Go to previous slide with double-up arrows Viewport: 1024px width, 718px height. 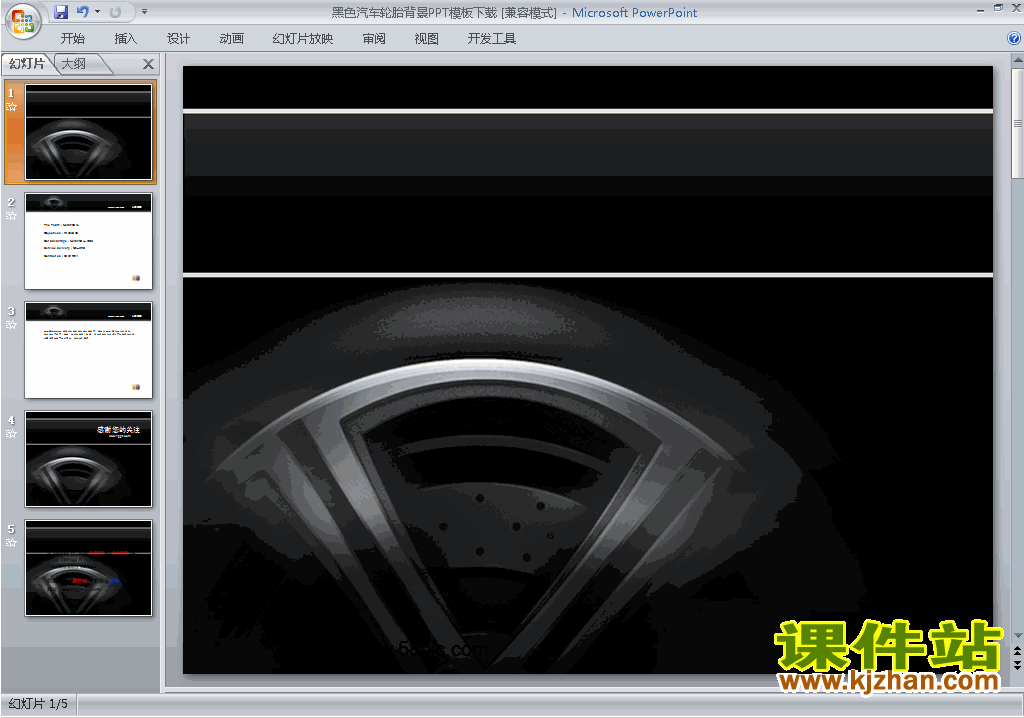point(1017,651)
